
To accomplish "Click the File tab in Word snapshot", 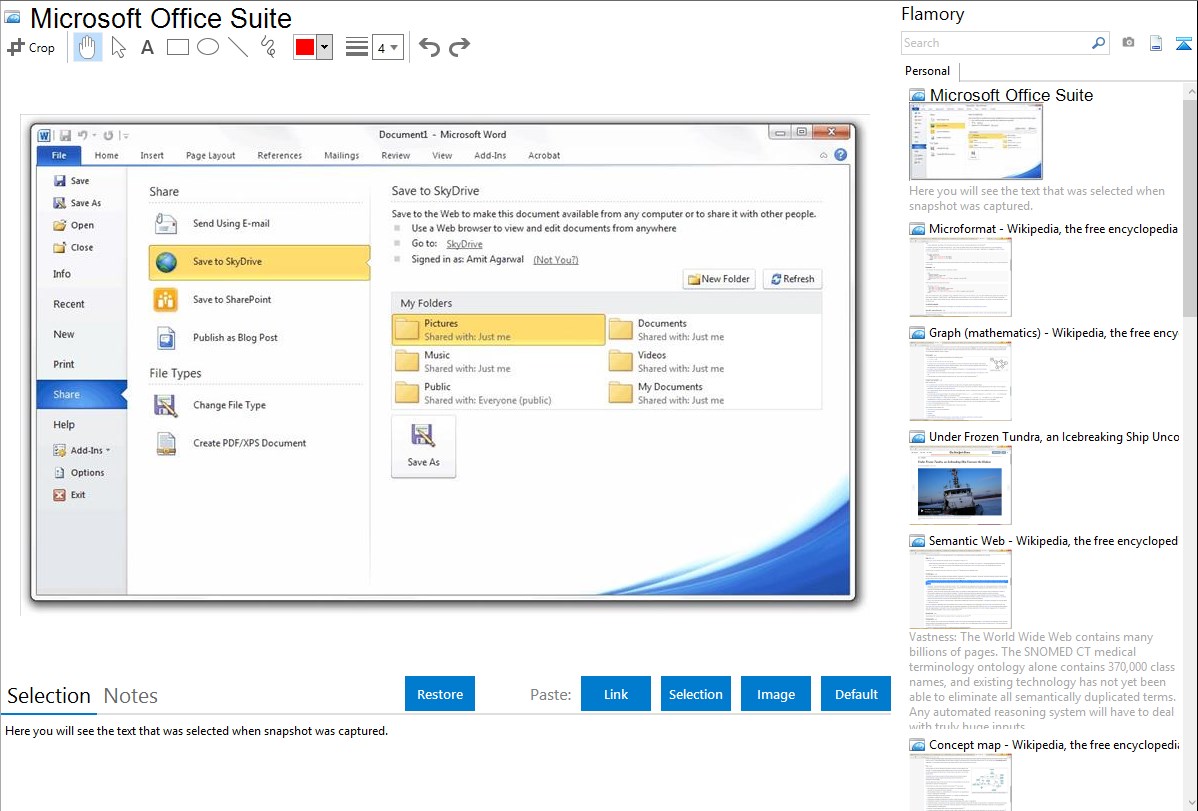I will (x=59, y=155).
